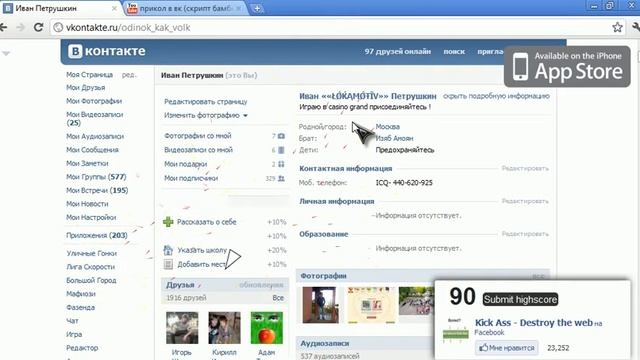Click the Мне нравится like button
Image resolution: width=640 pixels, height=360 pixels.
tap(507, 348)
